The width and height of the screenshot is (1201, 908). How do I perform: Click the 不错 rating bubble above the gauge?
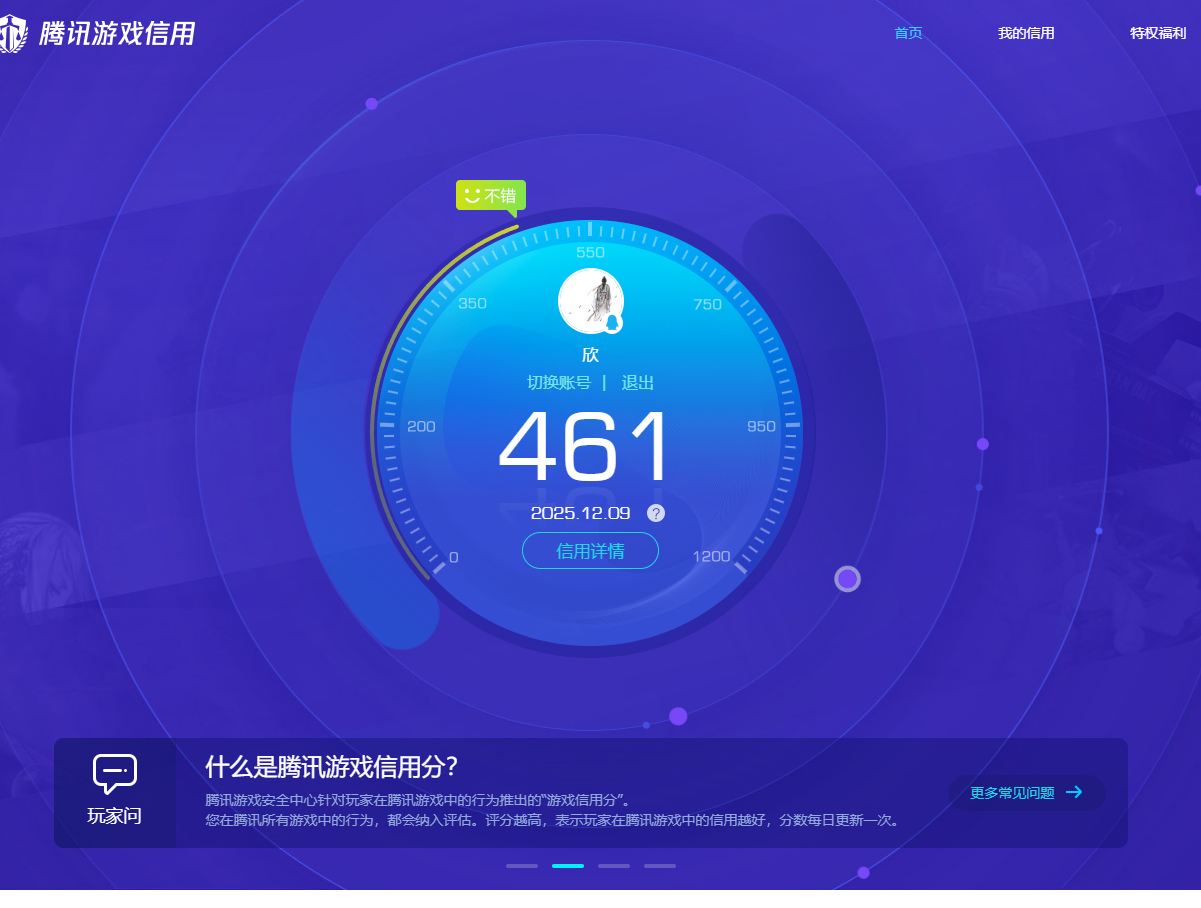pos(491,195)
